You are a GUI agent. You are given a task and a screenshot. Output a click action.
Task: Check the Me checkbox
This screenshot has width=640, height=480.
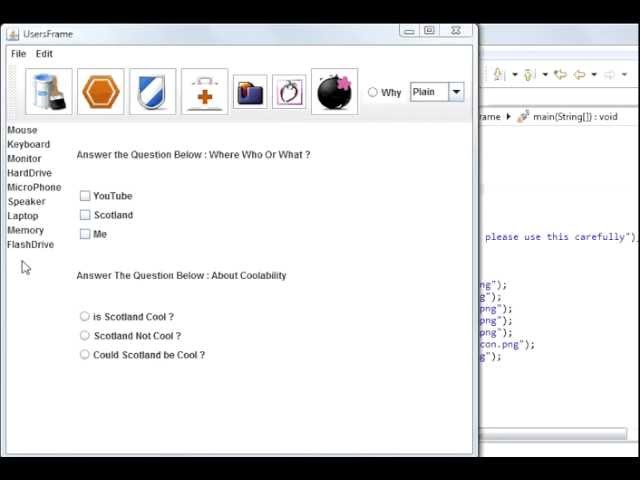pos(85,234)
